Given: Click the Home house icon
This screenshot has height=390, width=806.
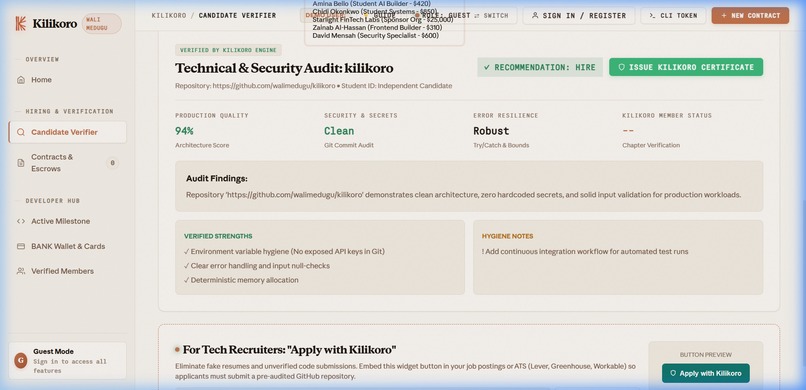Looking at the screenshot, I should click(21, 80).
